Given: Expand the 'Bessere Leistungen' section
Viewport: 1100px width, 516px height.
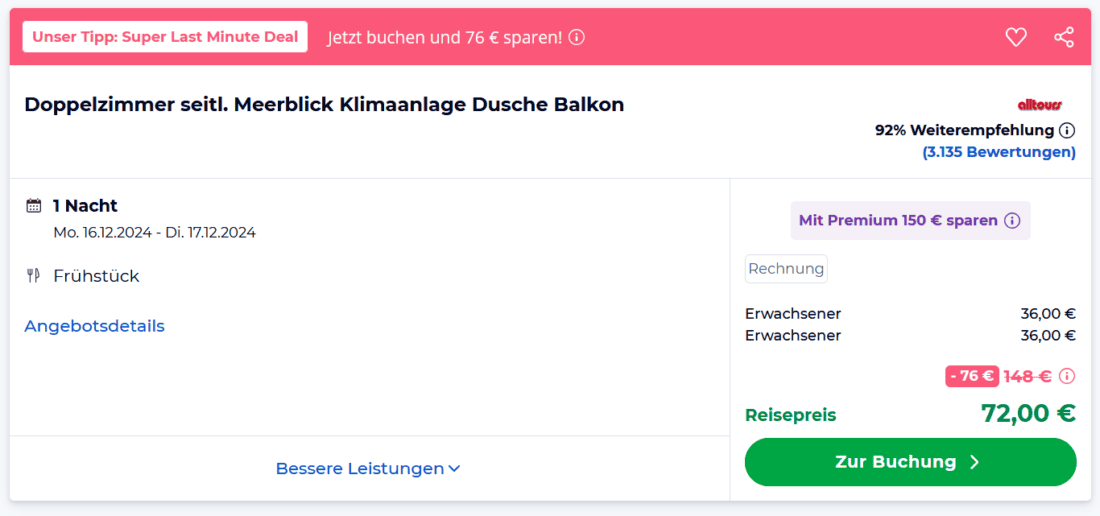Looking at the screenshot, I should coord(368,468).
